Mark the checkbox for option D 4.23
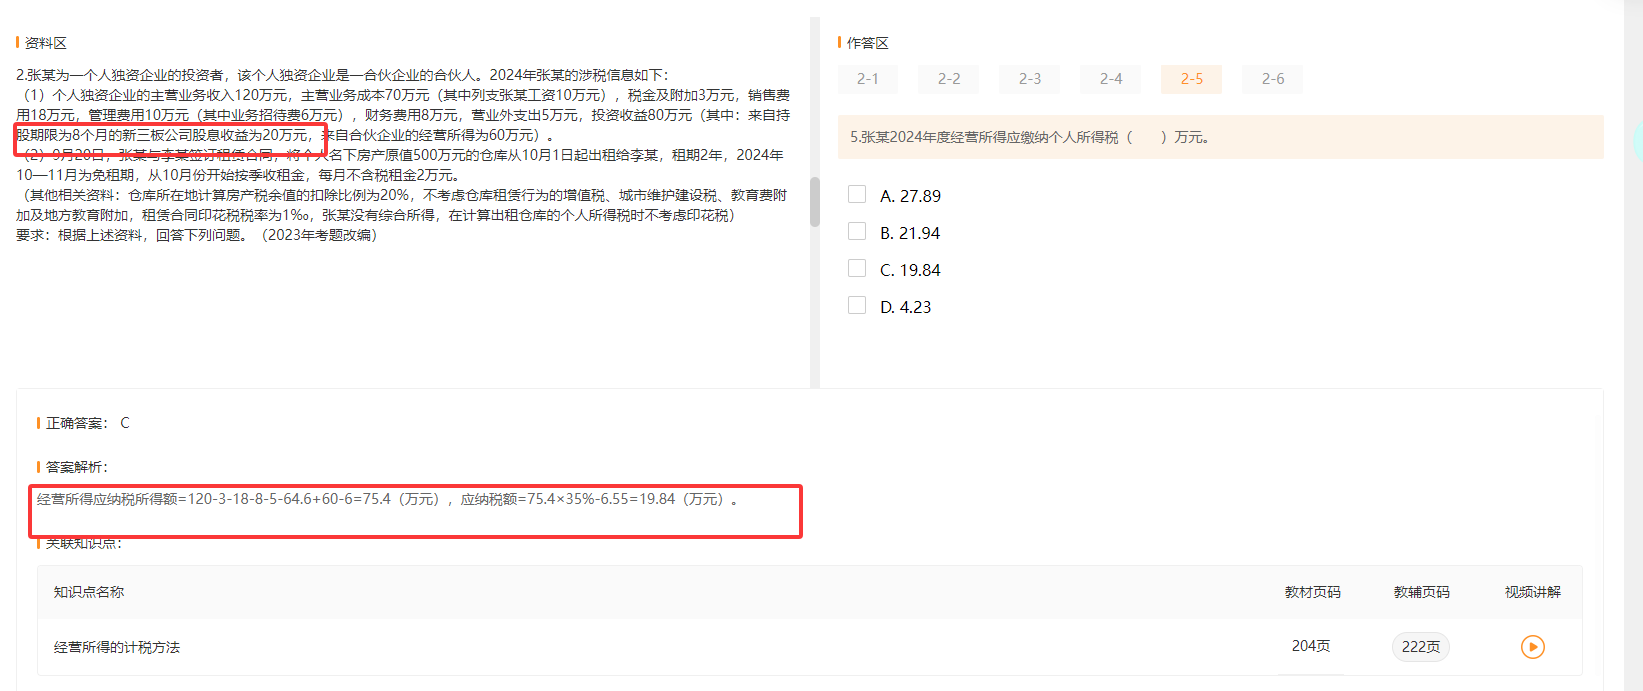The image size is (1643, 691). [857, 306]
